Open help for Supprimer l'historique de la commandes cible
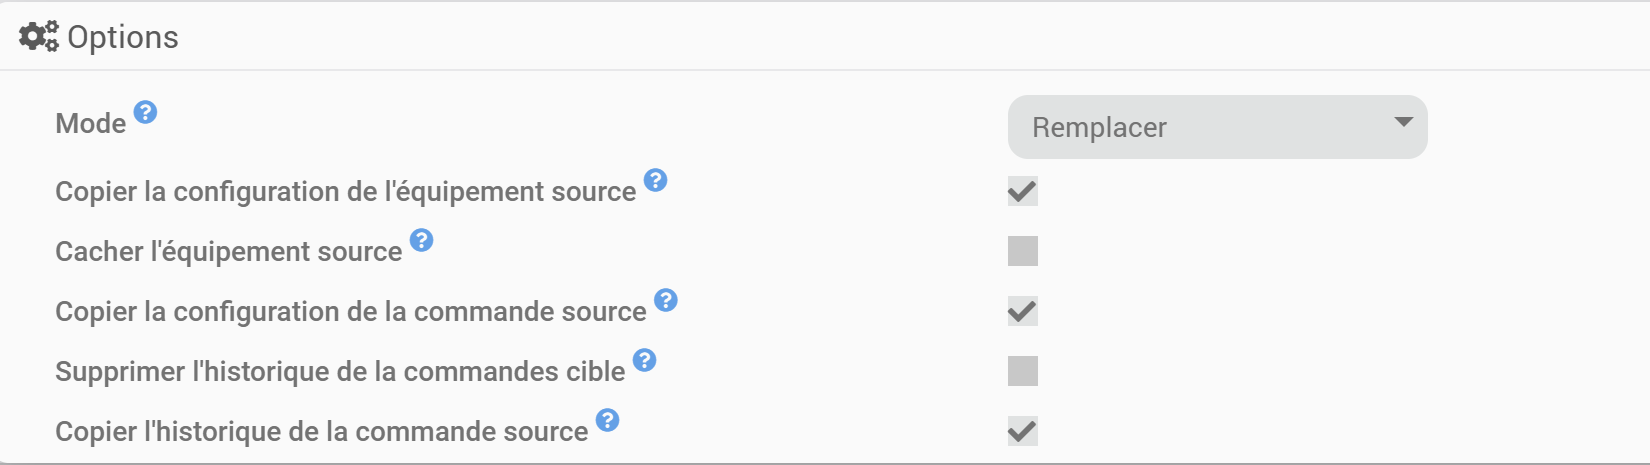The image size is (1650, 465). (x=644, y=360)
